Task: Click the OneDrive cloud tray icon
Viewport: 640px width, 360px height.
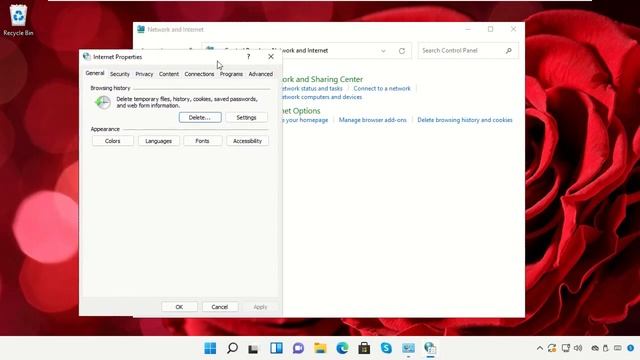Action: pyautogui.click(x=595, y=348)
